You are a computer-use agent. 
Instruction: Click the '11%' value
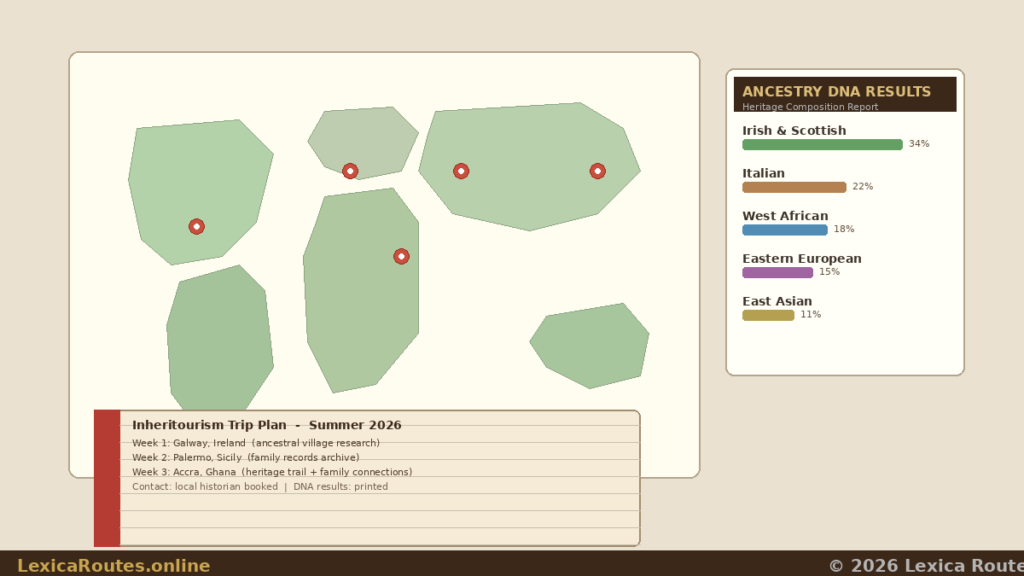coord(810,314)
